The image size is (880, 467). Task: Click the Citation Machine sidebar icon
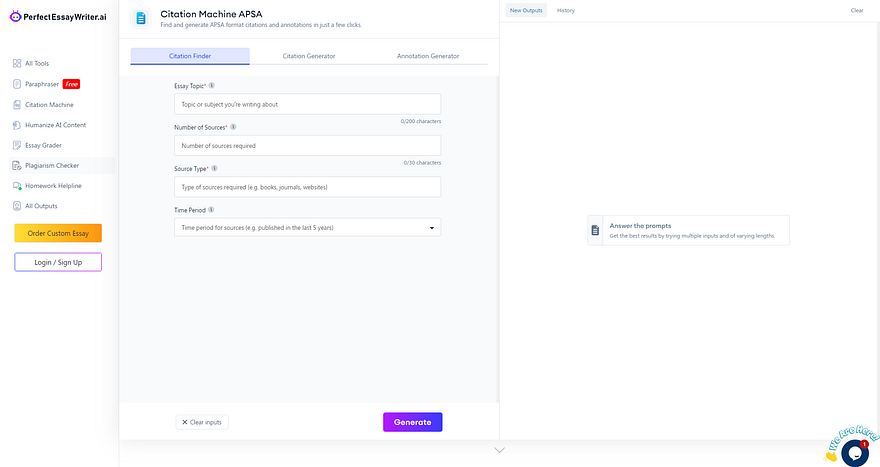[x=17, y=104]
